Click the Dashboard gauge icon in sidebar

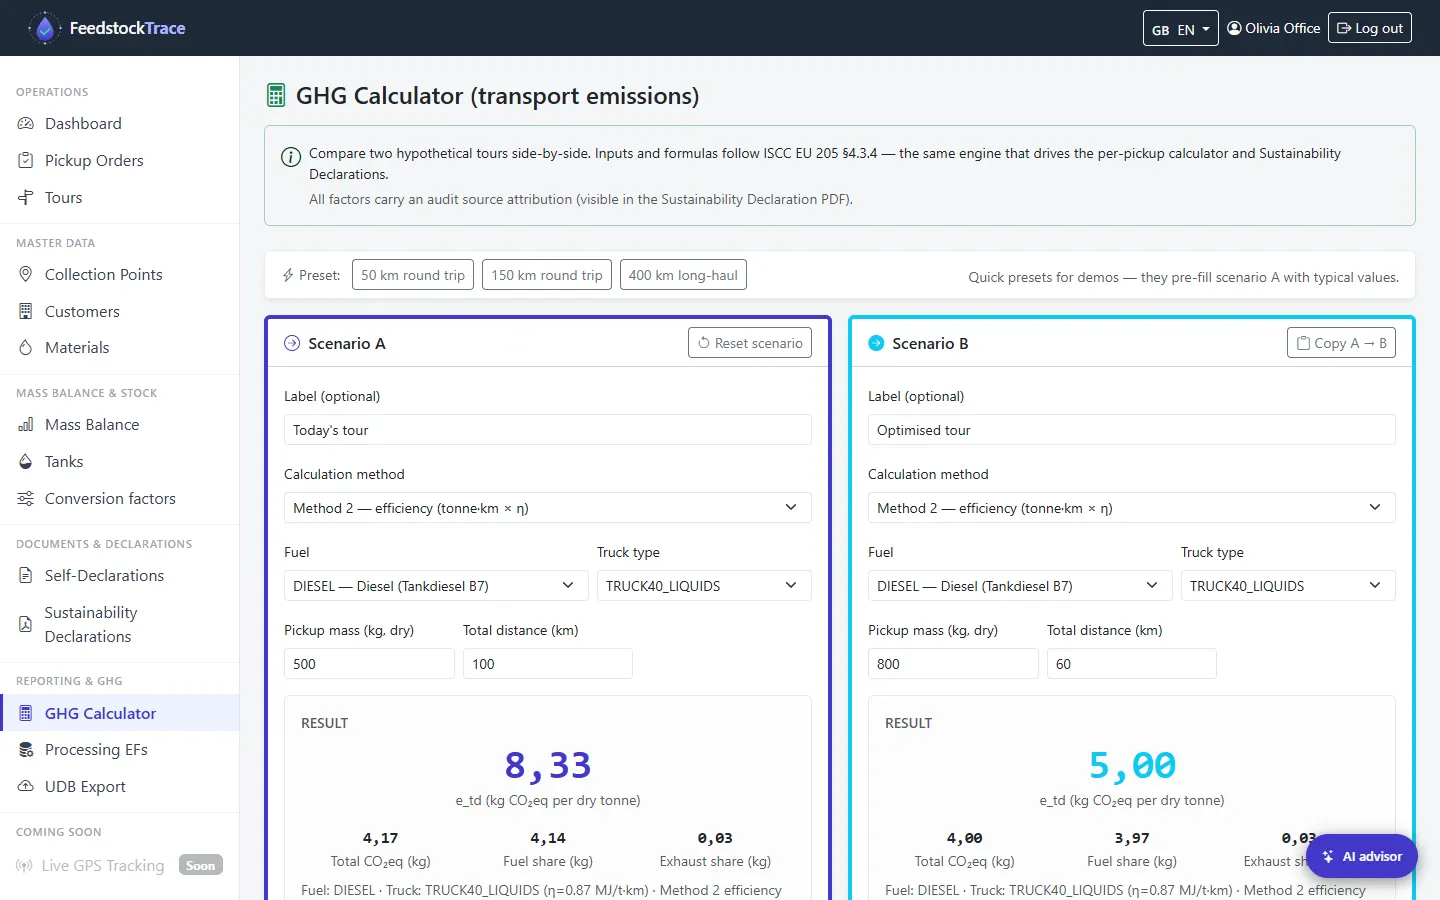point(26,124)
